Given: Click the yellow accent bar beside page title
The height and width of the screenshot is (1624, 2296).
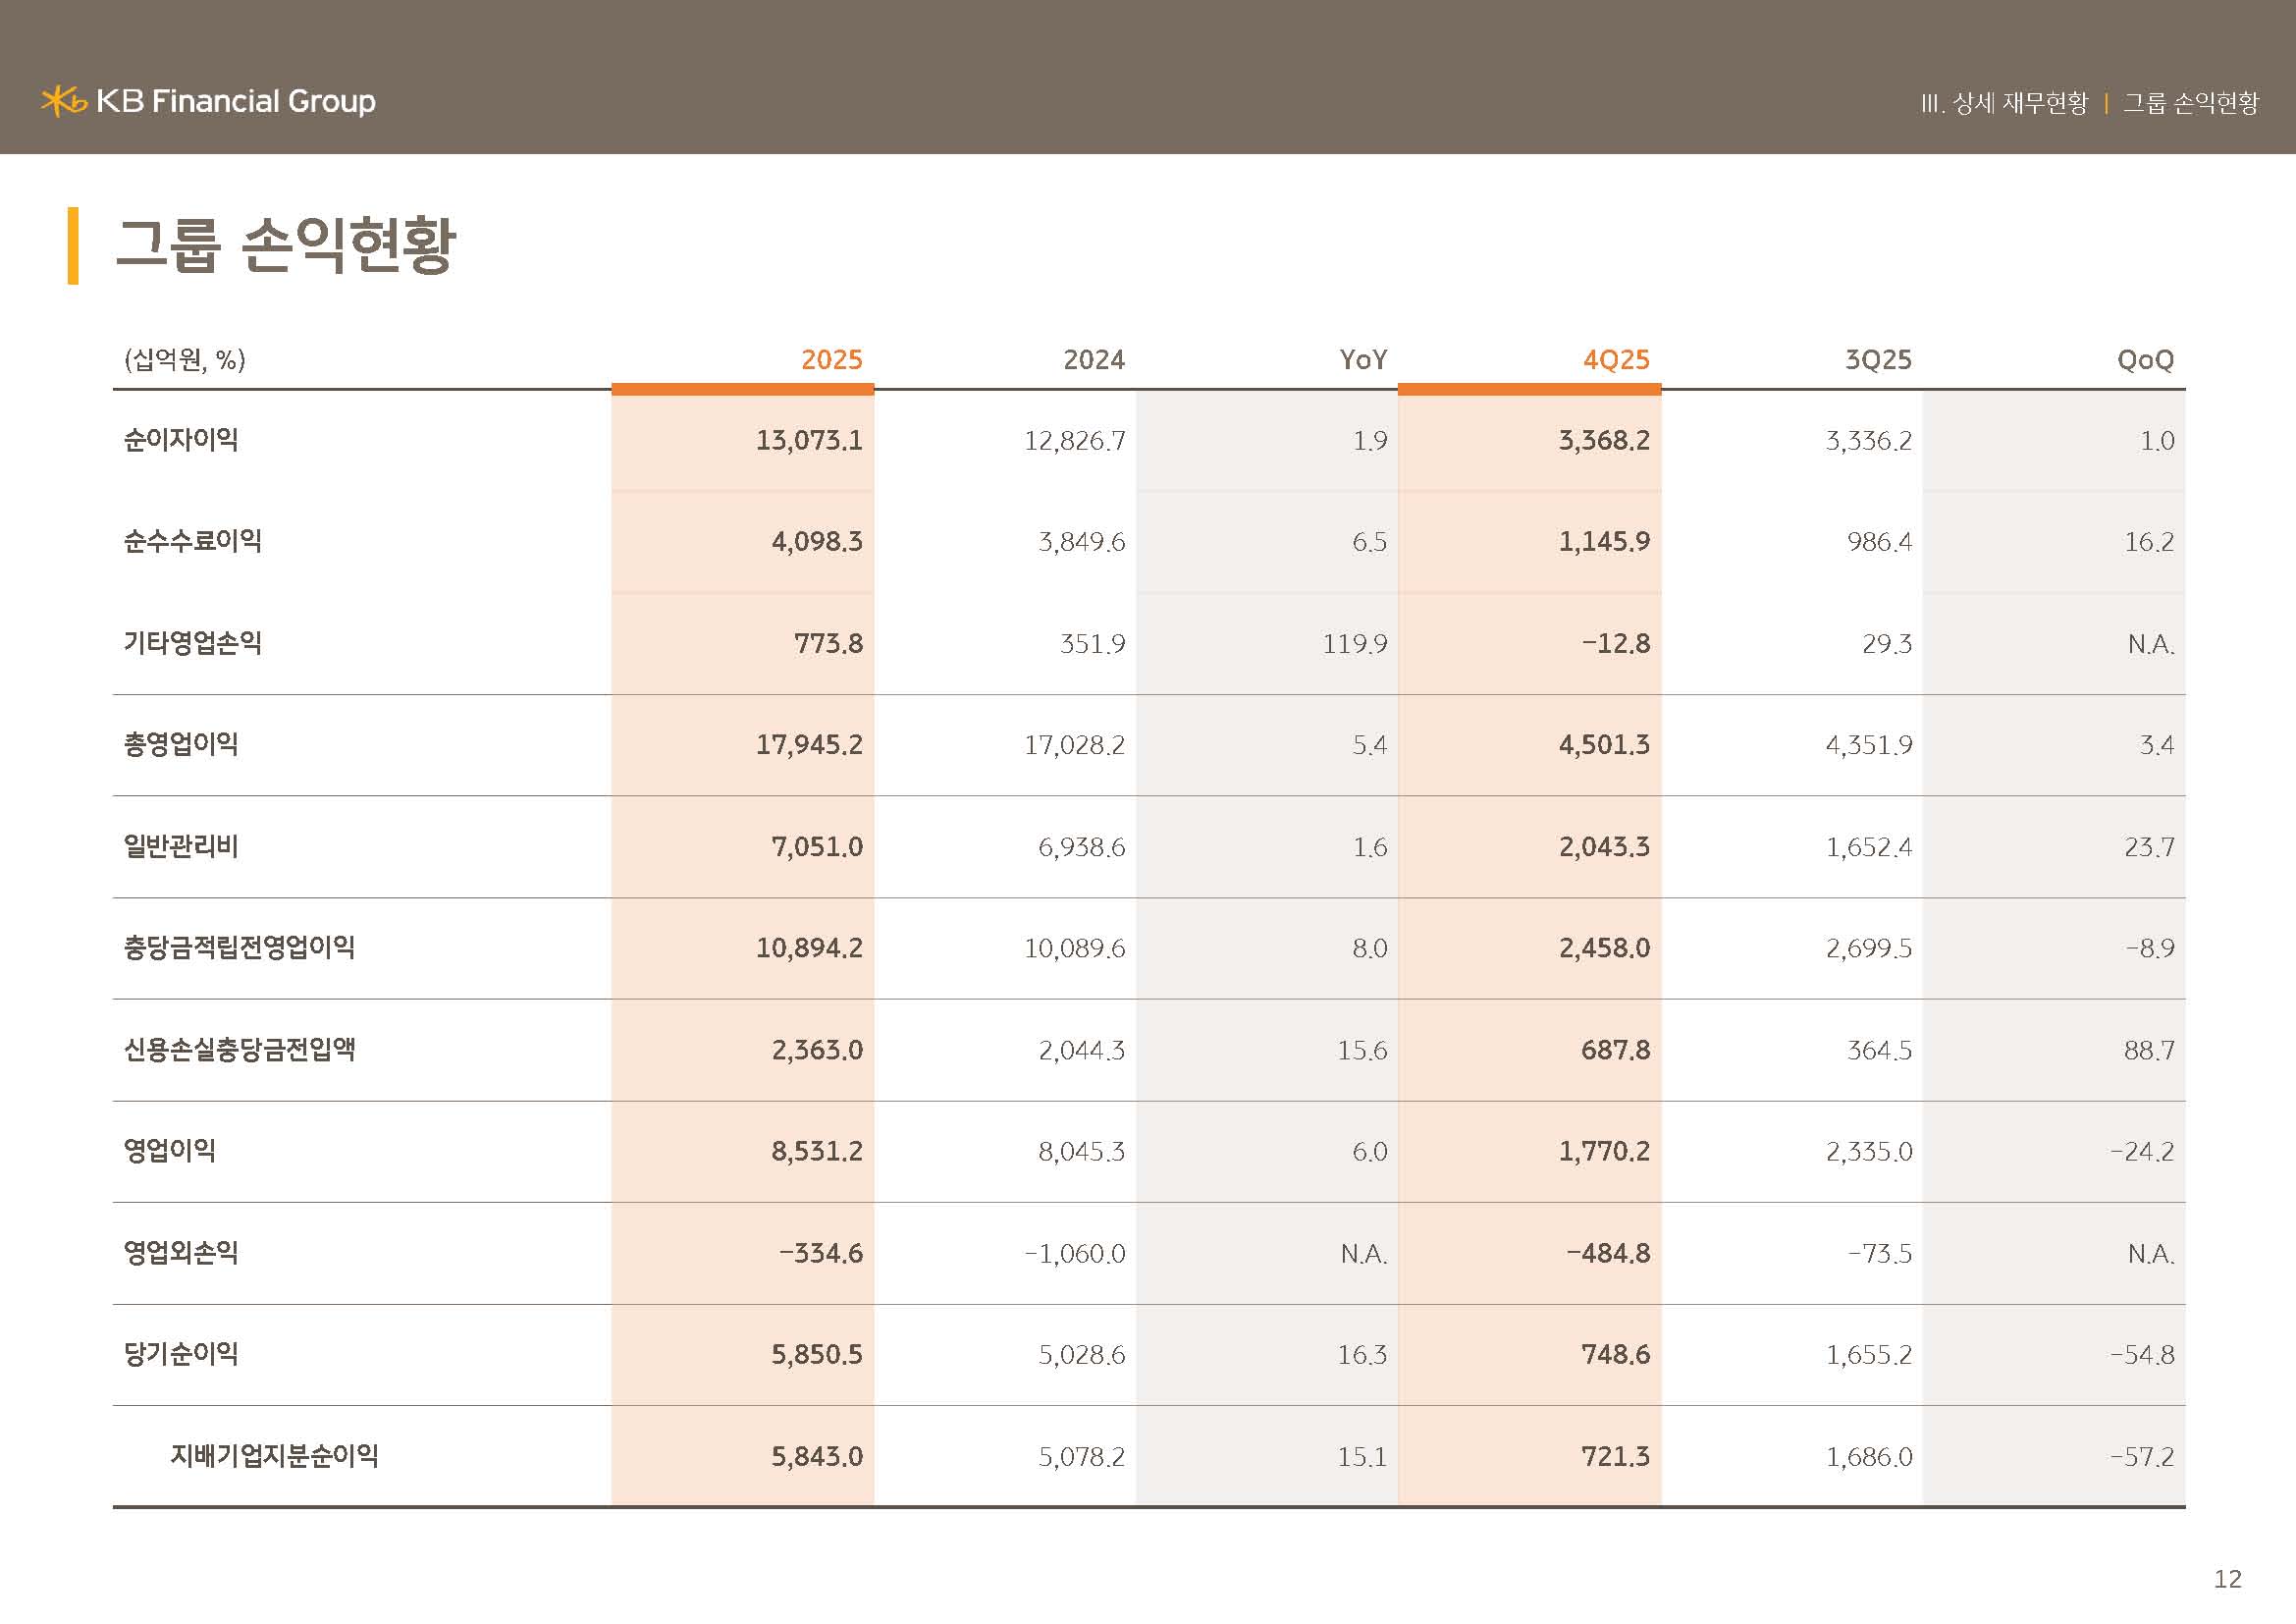Looking at the screenshot, I should point(73,246).
